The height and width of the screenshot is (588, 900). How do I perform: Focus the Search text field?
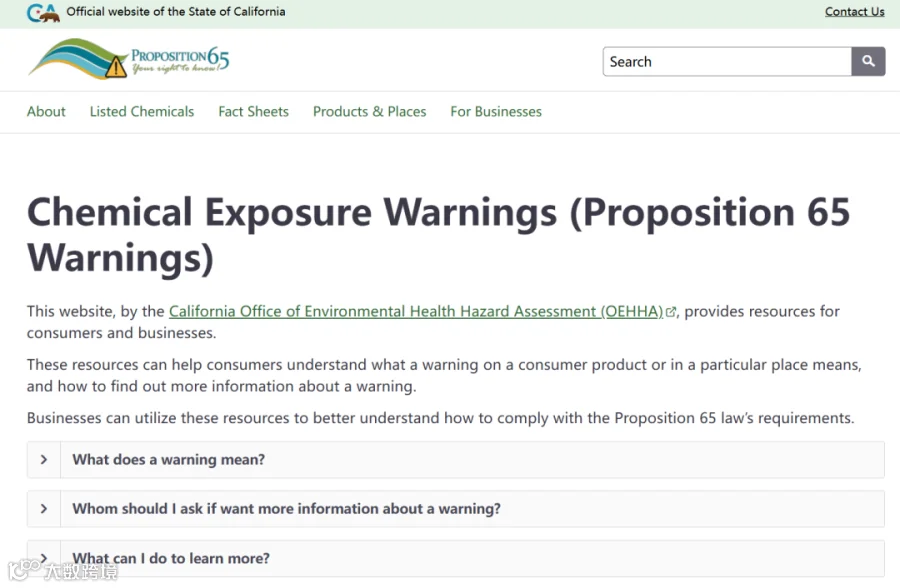[727, 61]
